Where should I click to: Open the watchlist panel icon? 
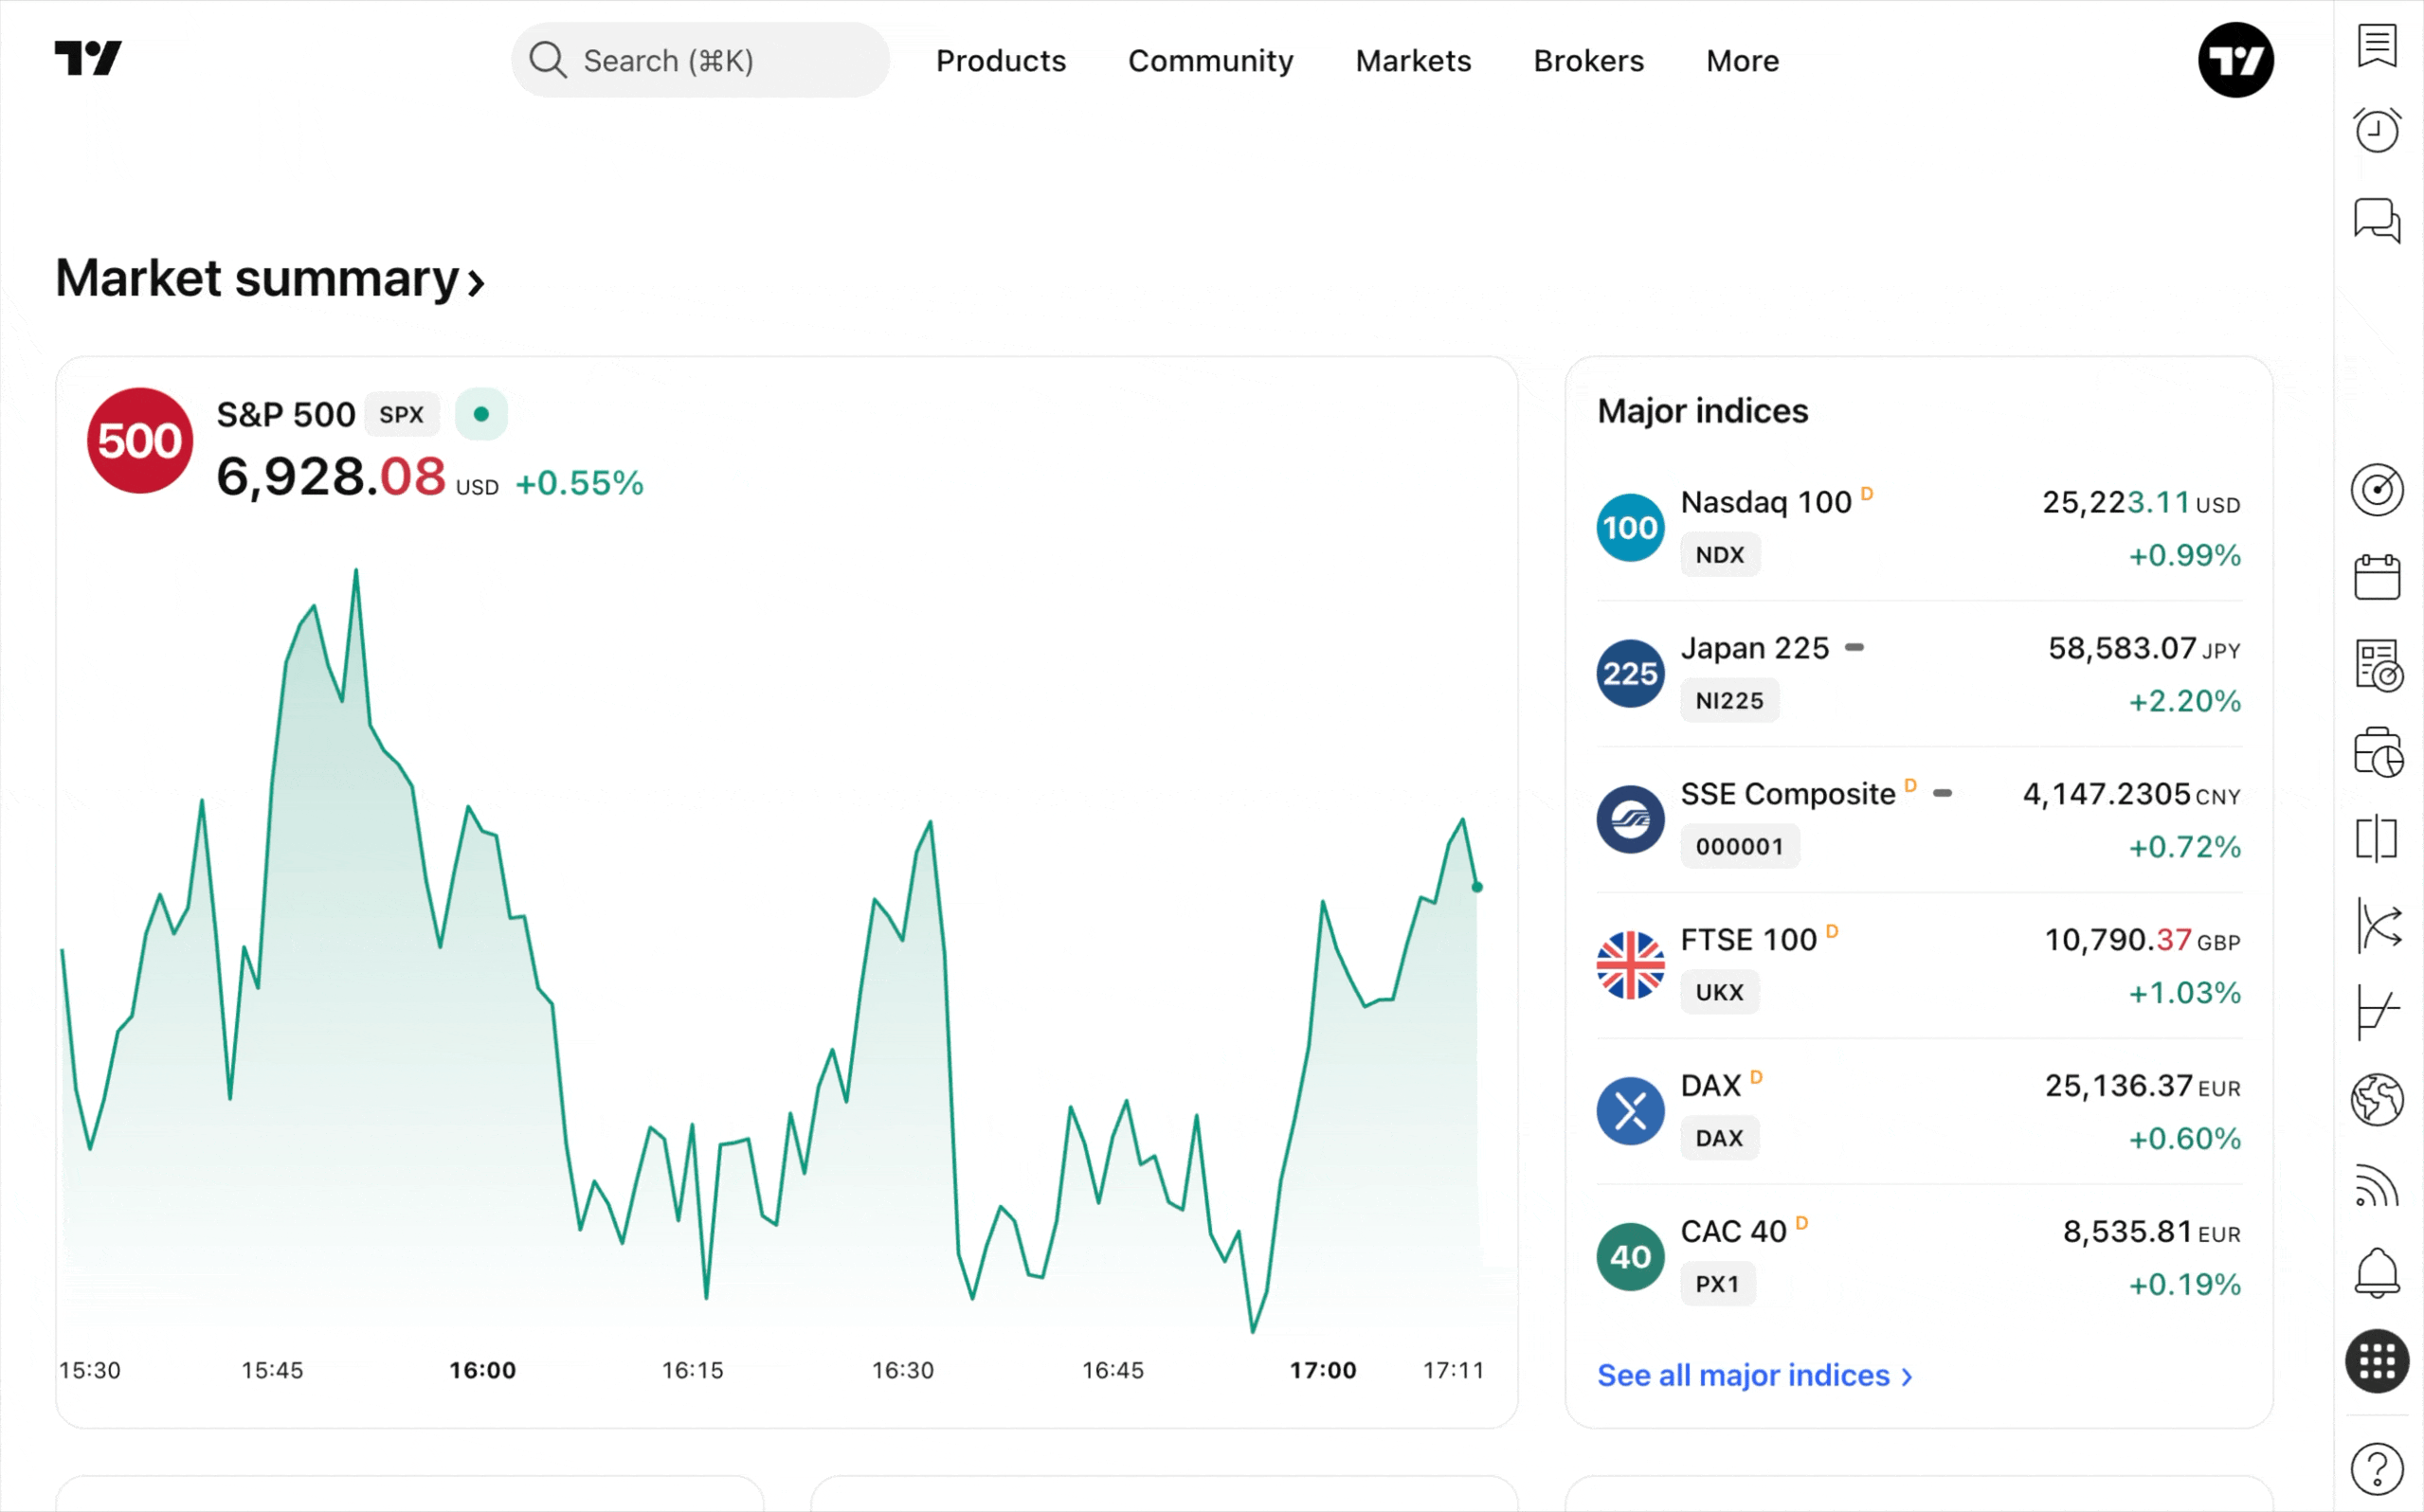coord(2376,45)
